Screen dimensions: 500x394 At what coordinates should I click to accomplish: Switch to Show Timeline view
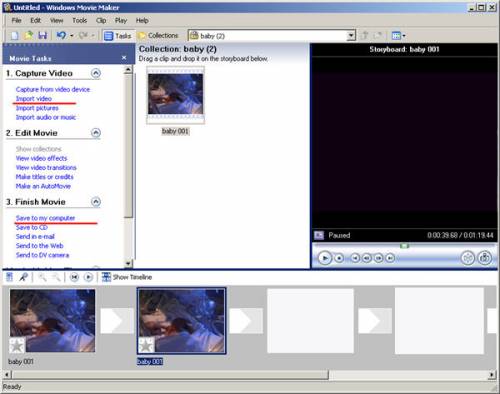127,277
